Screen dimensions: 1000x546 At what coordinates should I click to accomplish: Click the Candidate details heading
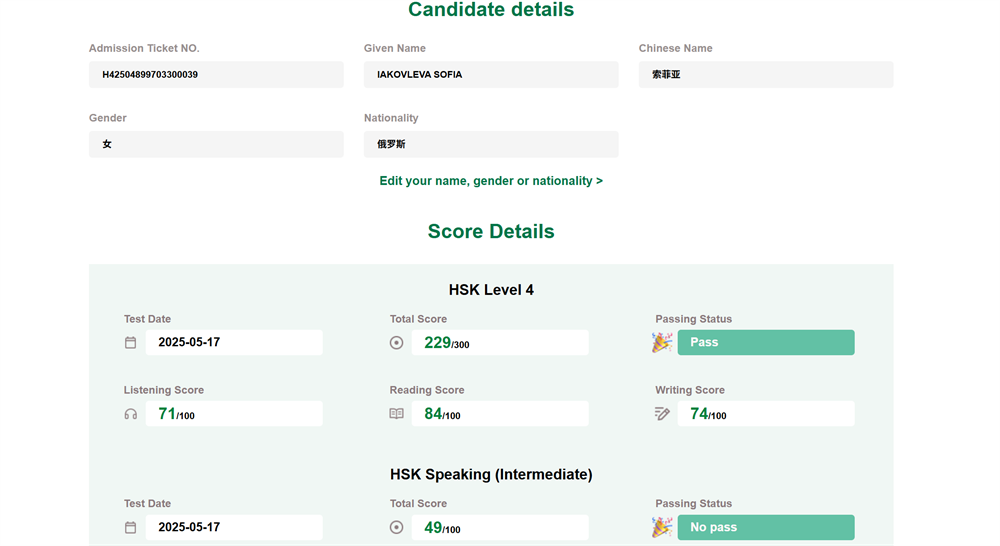pyautogui.click(x=491, y=10)
